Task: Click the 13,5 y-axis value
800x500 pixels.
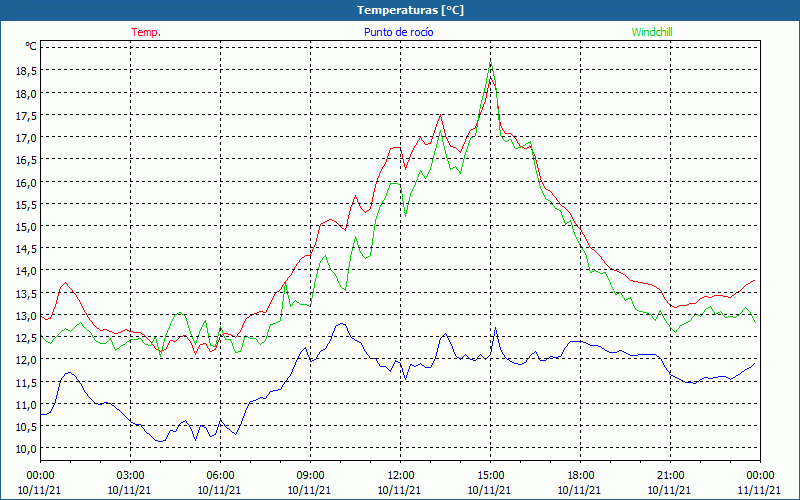Action: point(26,293)
